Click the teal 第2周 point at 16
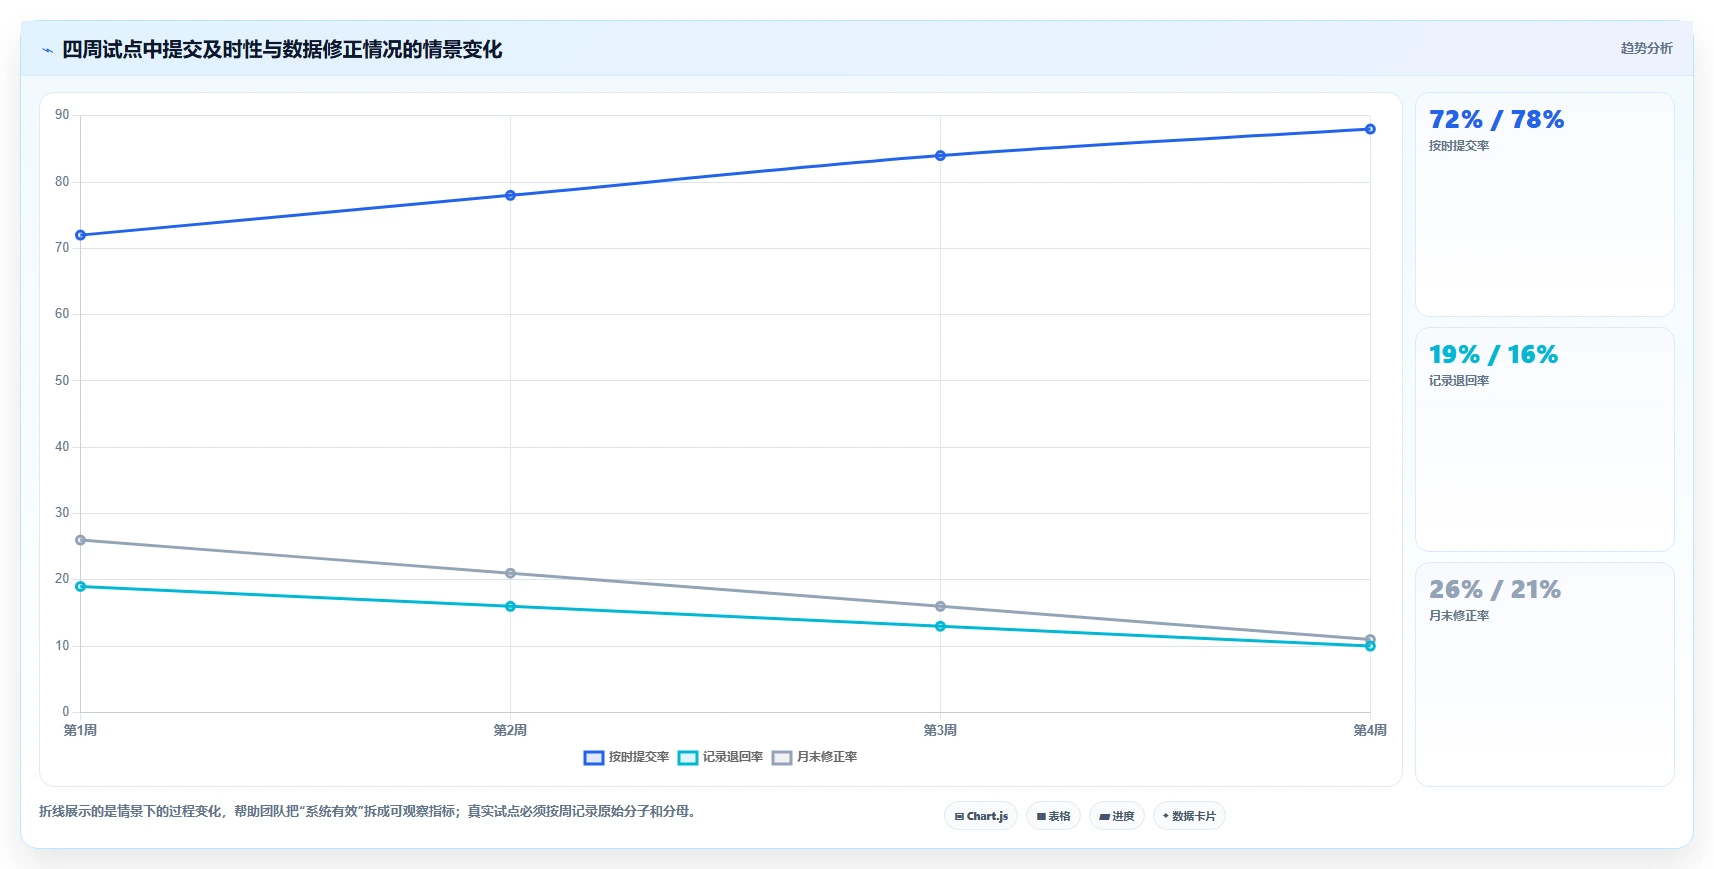The width and height of the screenshot is (1714, 869). [510, 606]
